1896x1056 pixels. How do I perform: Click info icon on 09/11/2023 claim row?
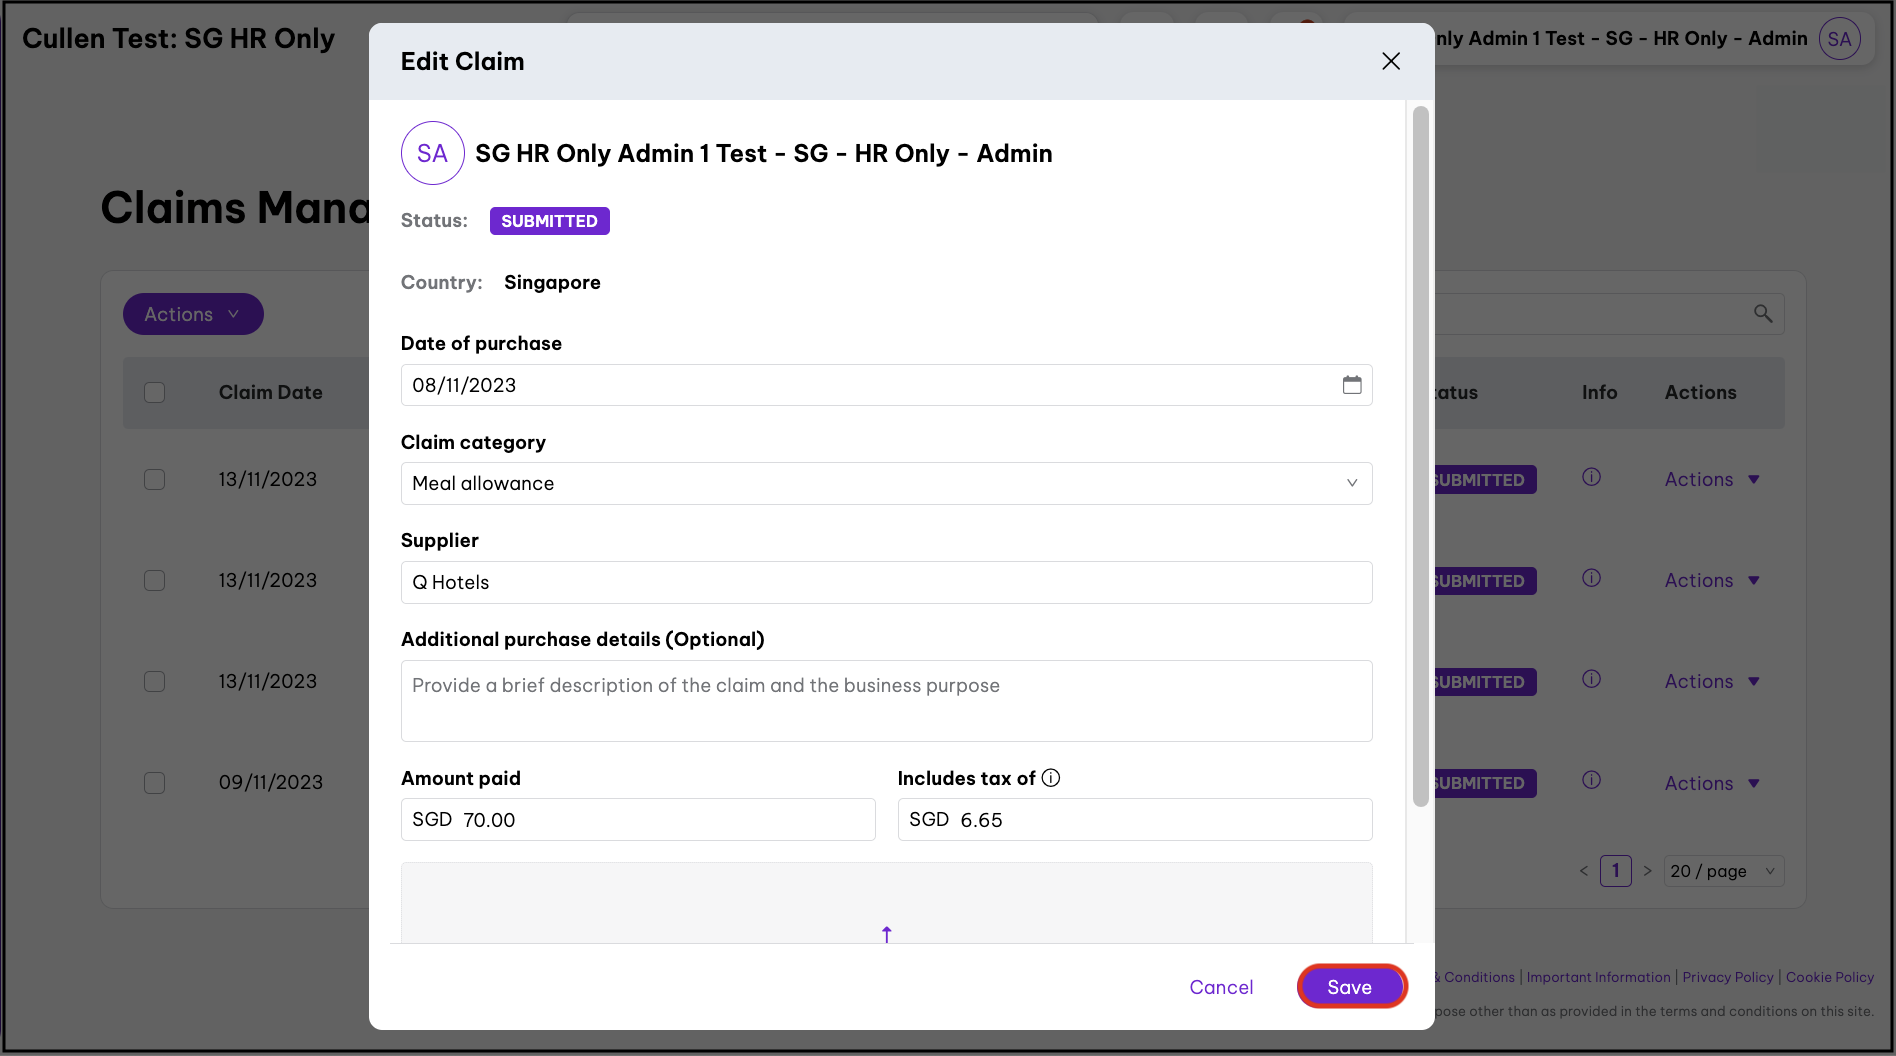click(x=1591, y=781)
